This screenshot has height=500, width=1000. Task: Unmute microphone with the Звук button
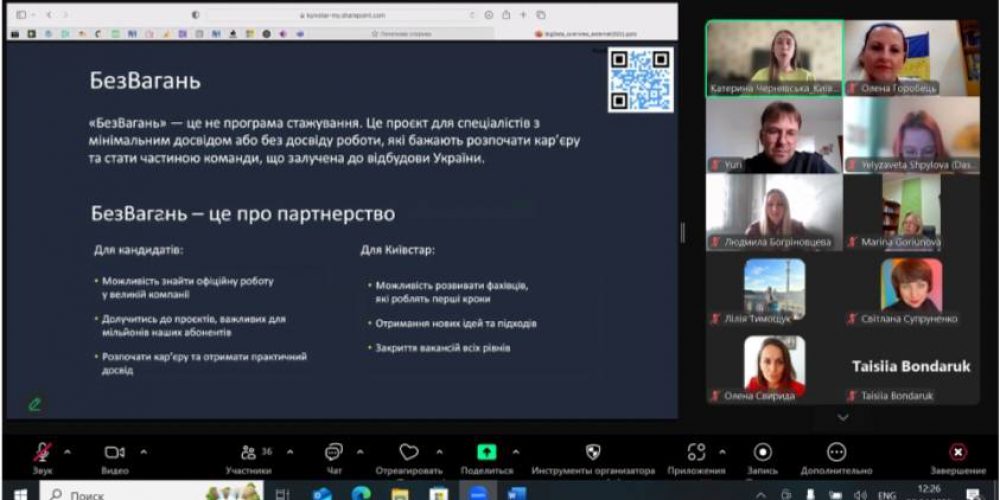(x=42, y=453)
